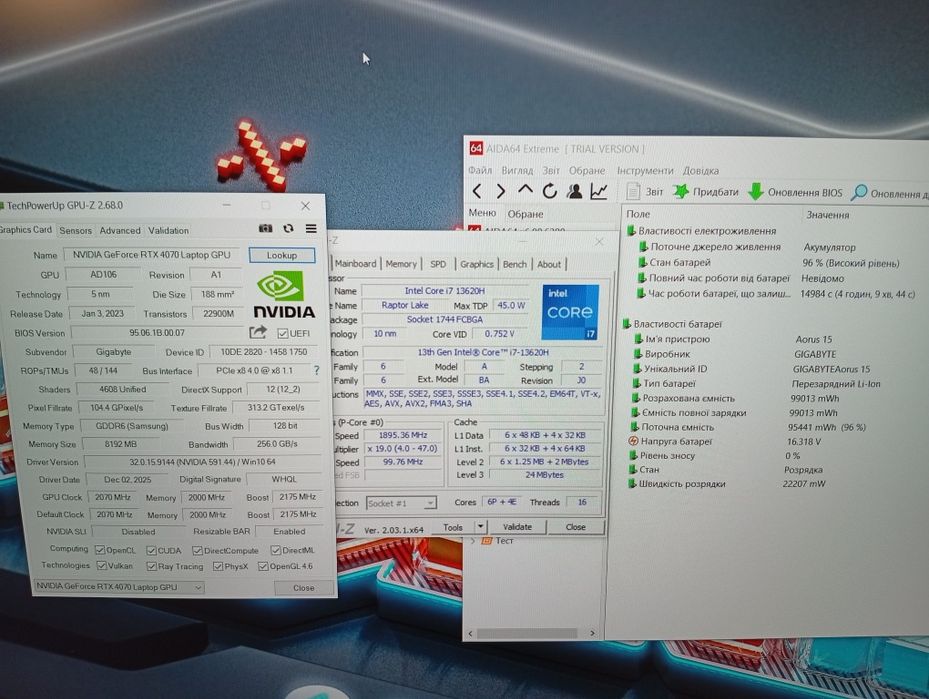The width and height of the screenshot is (929, 699).
Task: Open the Вигляд menu in AIDA64
Action: [x=517, y=170]
